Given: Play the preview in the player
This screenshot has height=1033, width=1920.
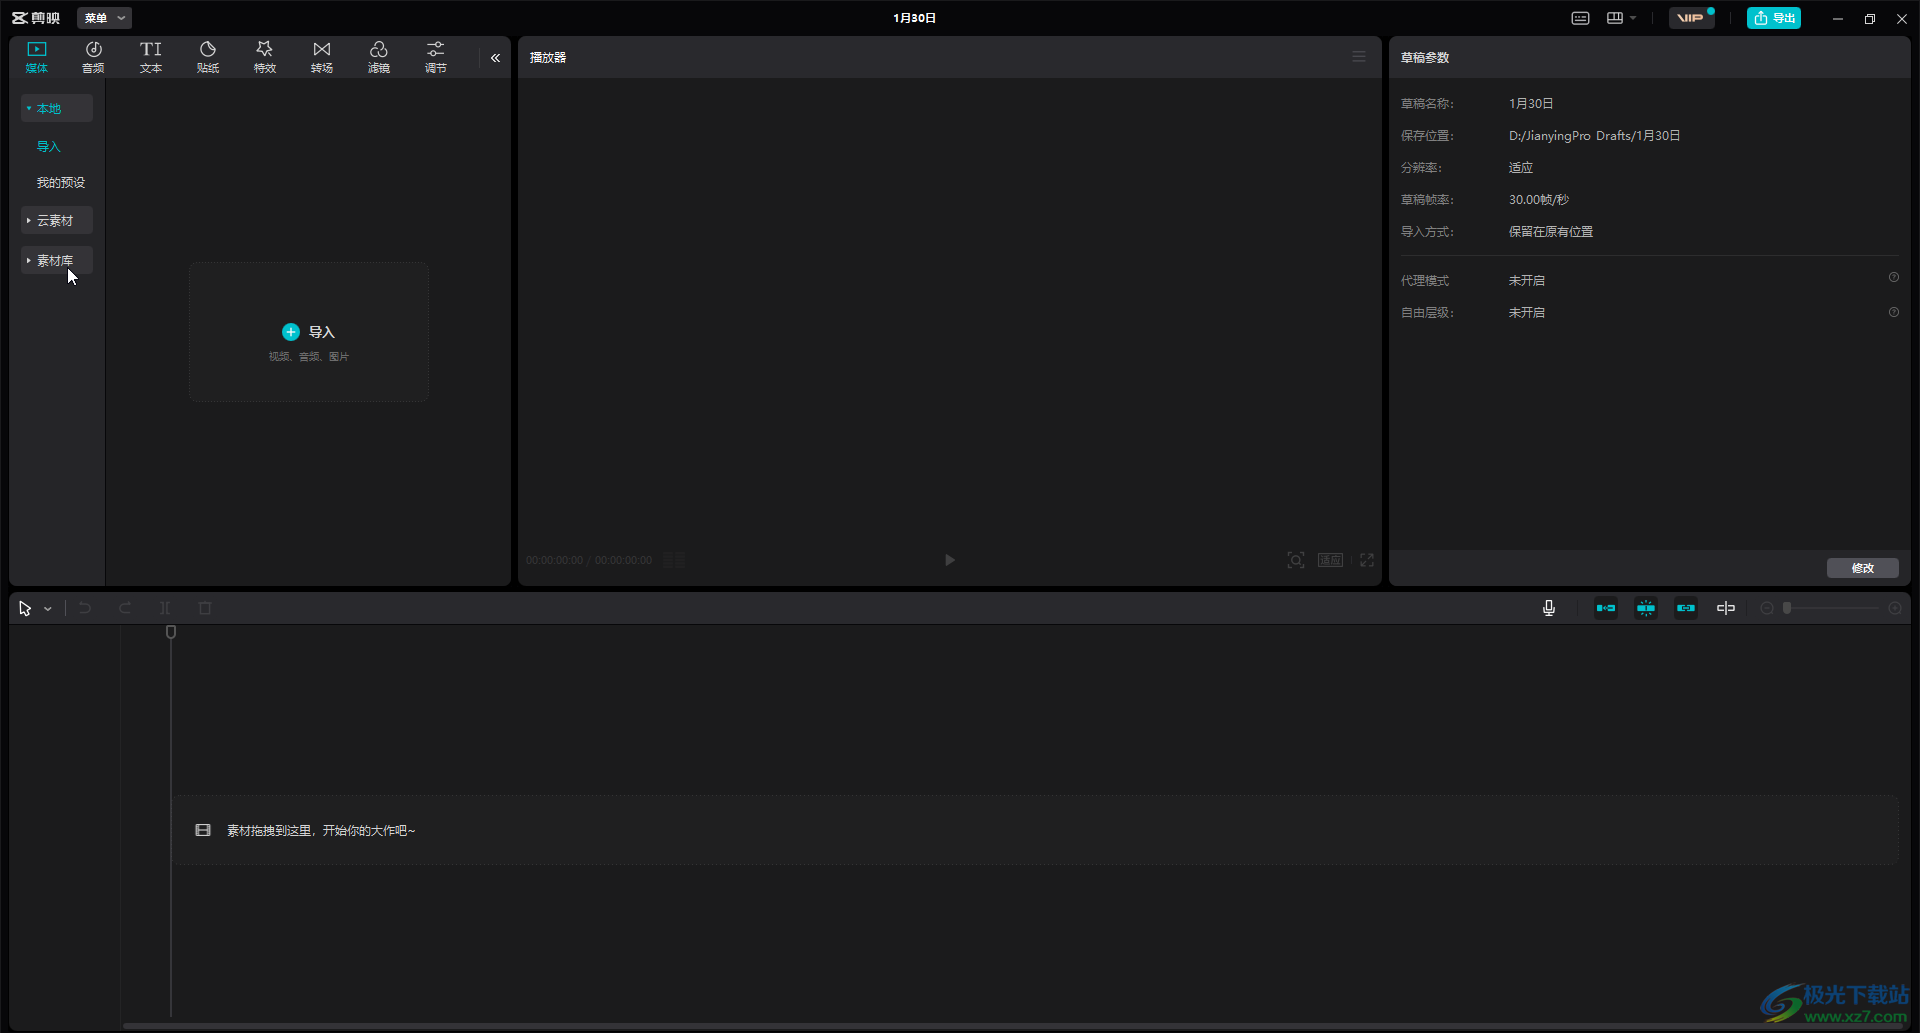Looking at the screenshot, I should [x=950, y=560].
